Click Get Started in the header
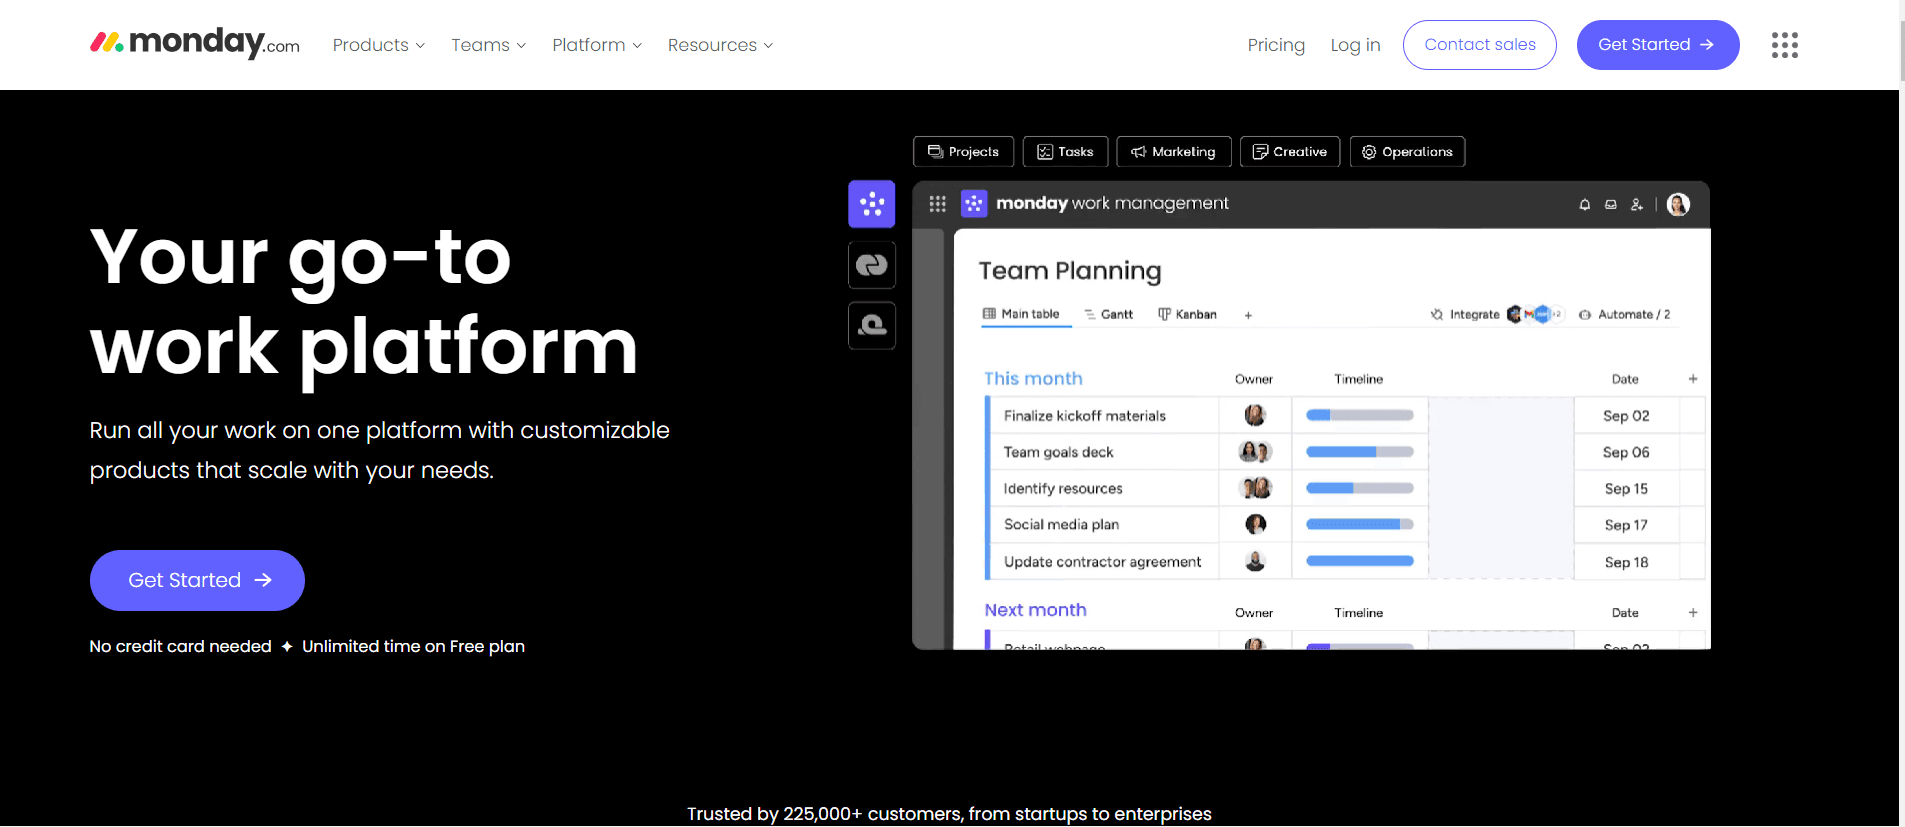Viewport: 1905px width, 827px height. (1657, 45)
